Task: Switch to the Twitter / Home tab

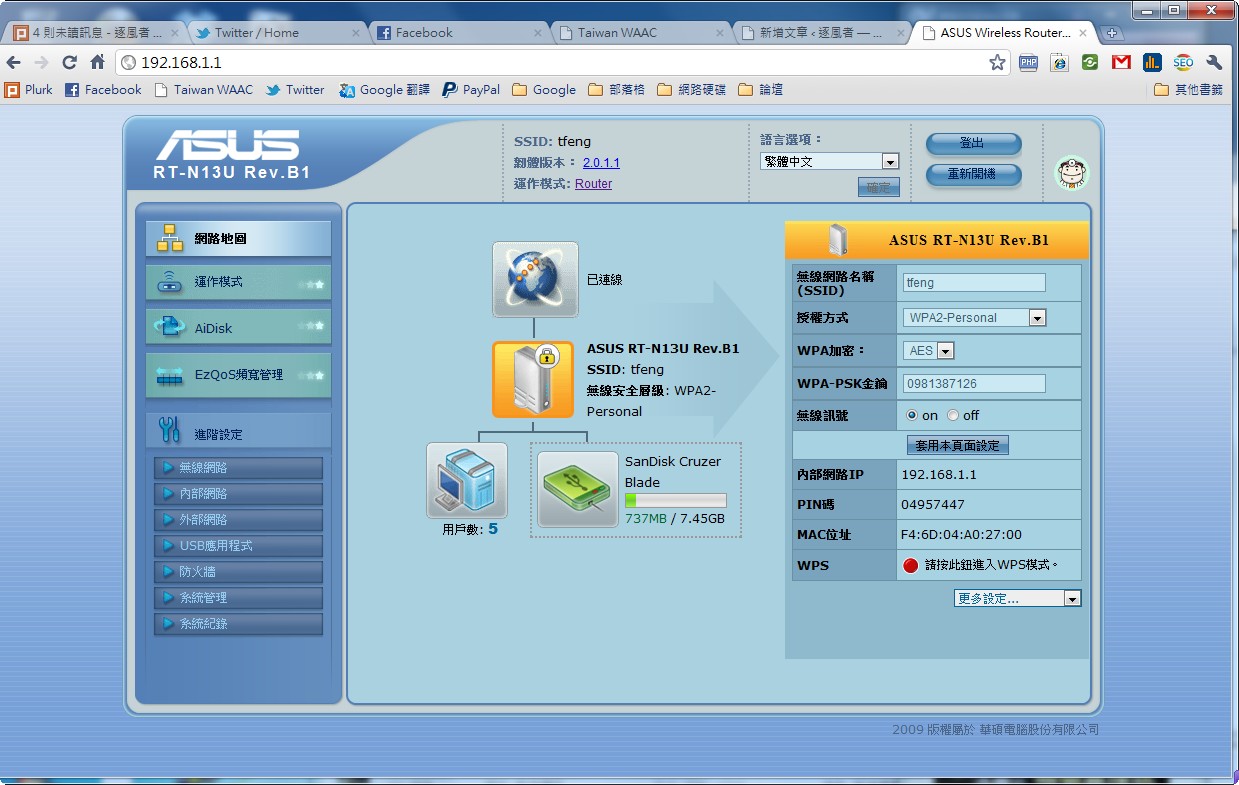Action: click(276, 33)
